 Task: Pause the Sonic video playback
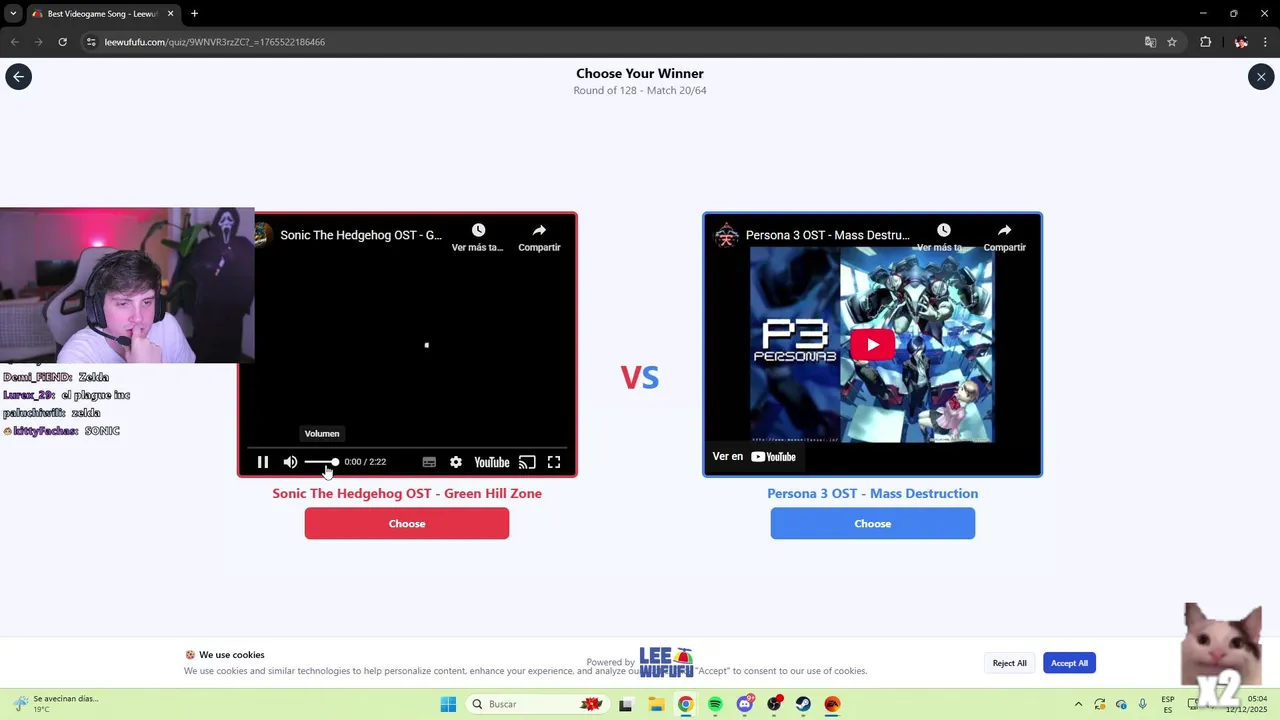tap(263, 462)
